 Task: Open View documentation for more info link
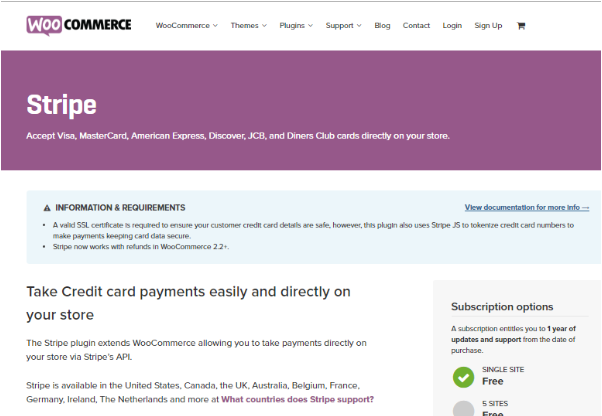tap(527, 208)
